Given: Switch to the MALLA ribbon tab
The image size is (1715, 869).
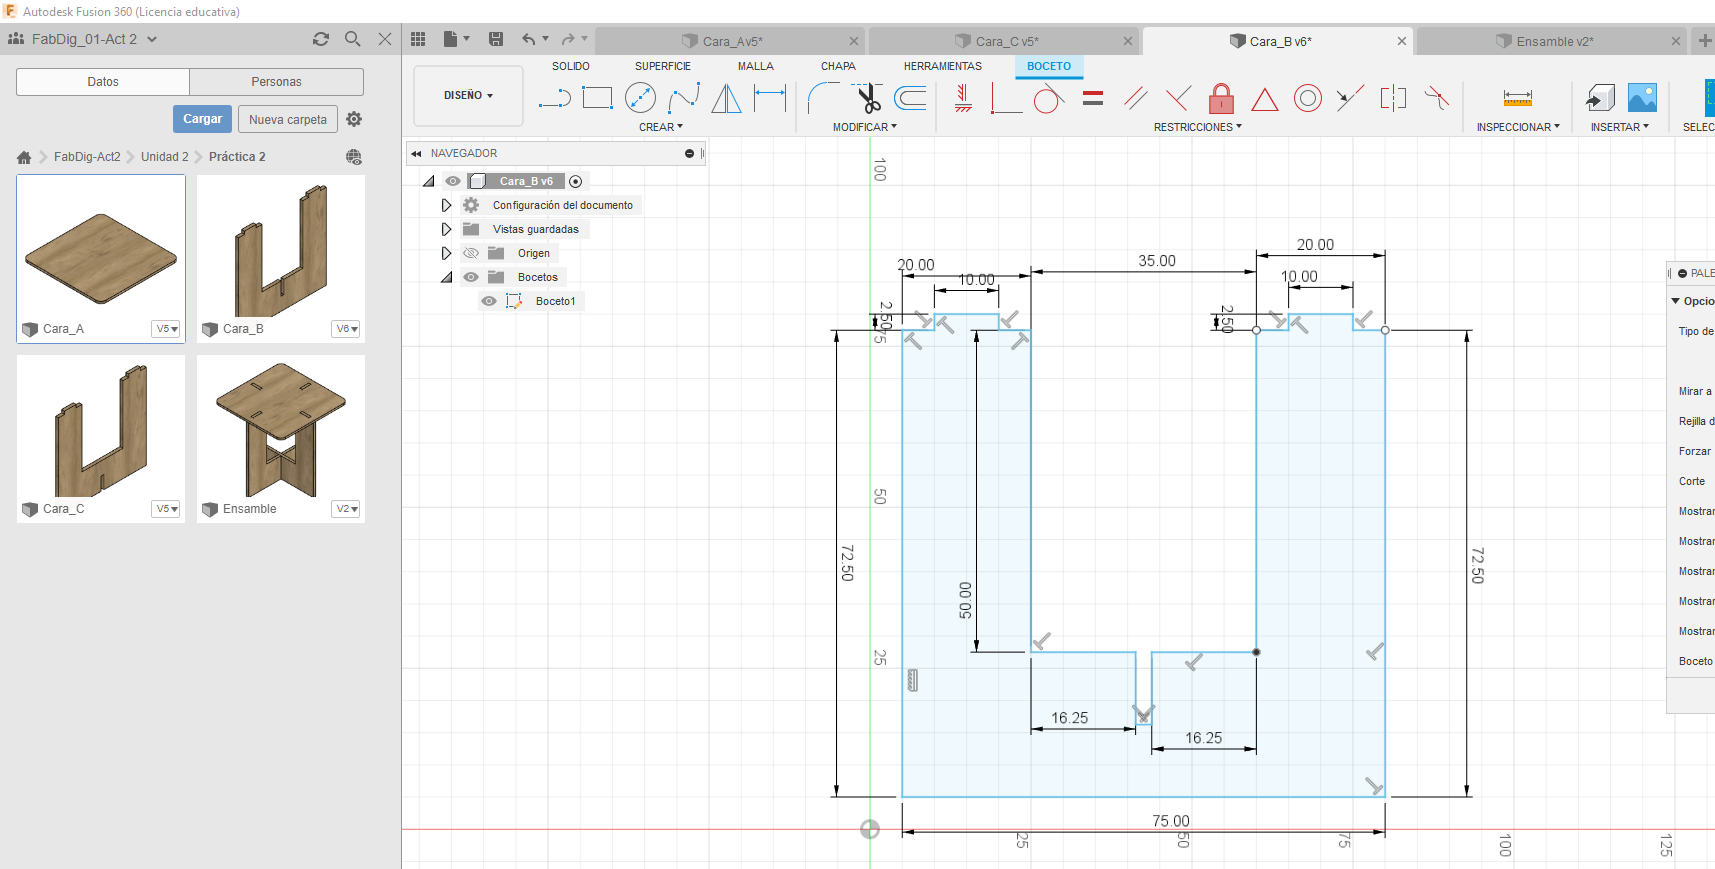Looking at the screenshot, I should point(756,66).
